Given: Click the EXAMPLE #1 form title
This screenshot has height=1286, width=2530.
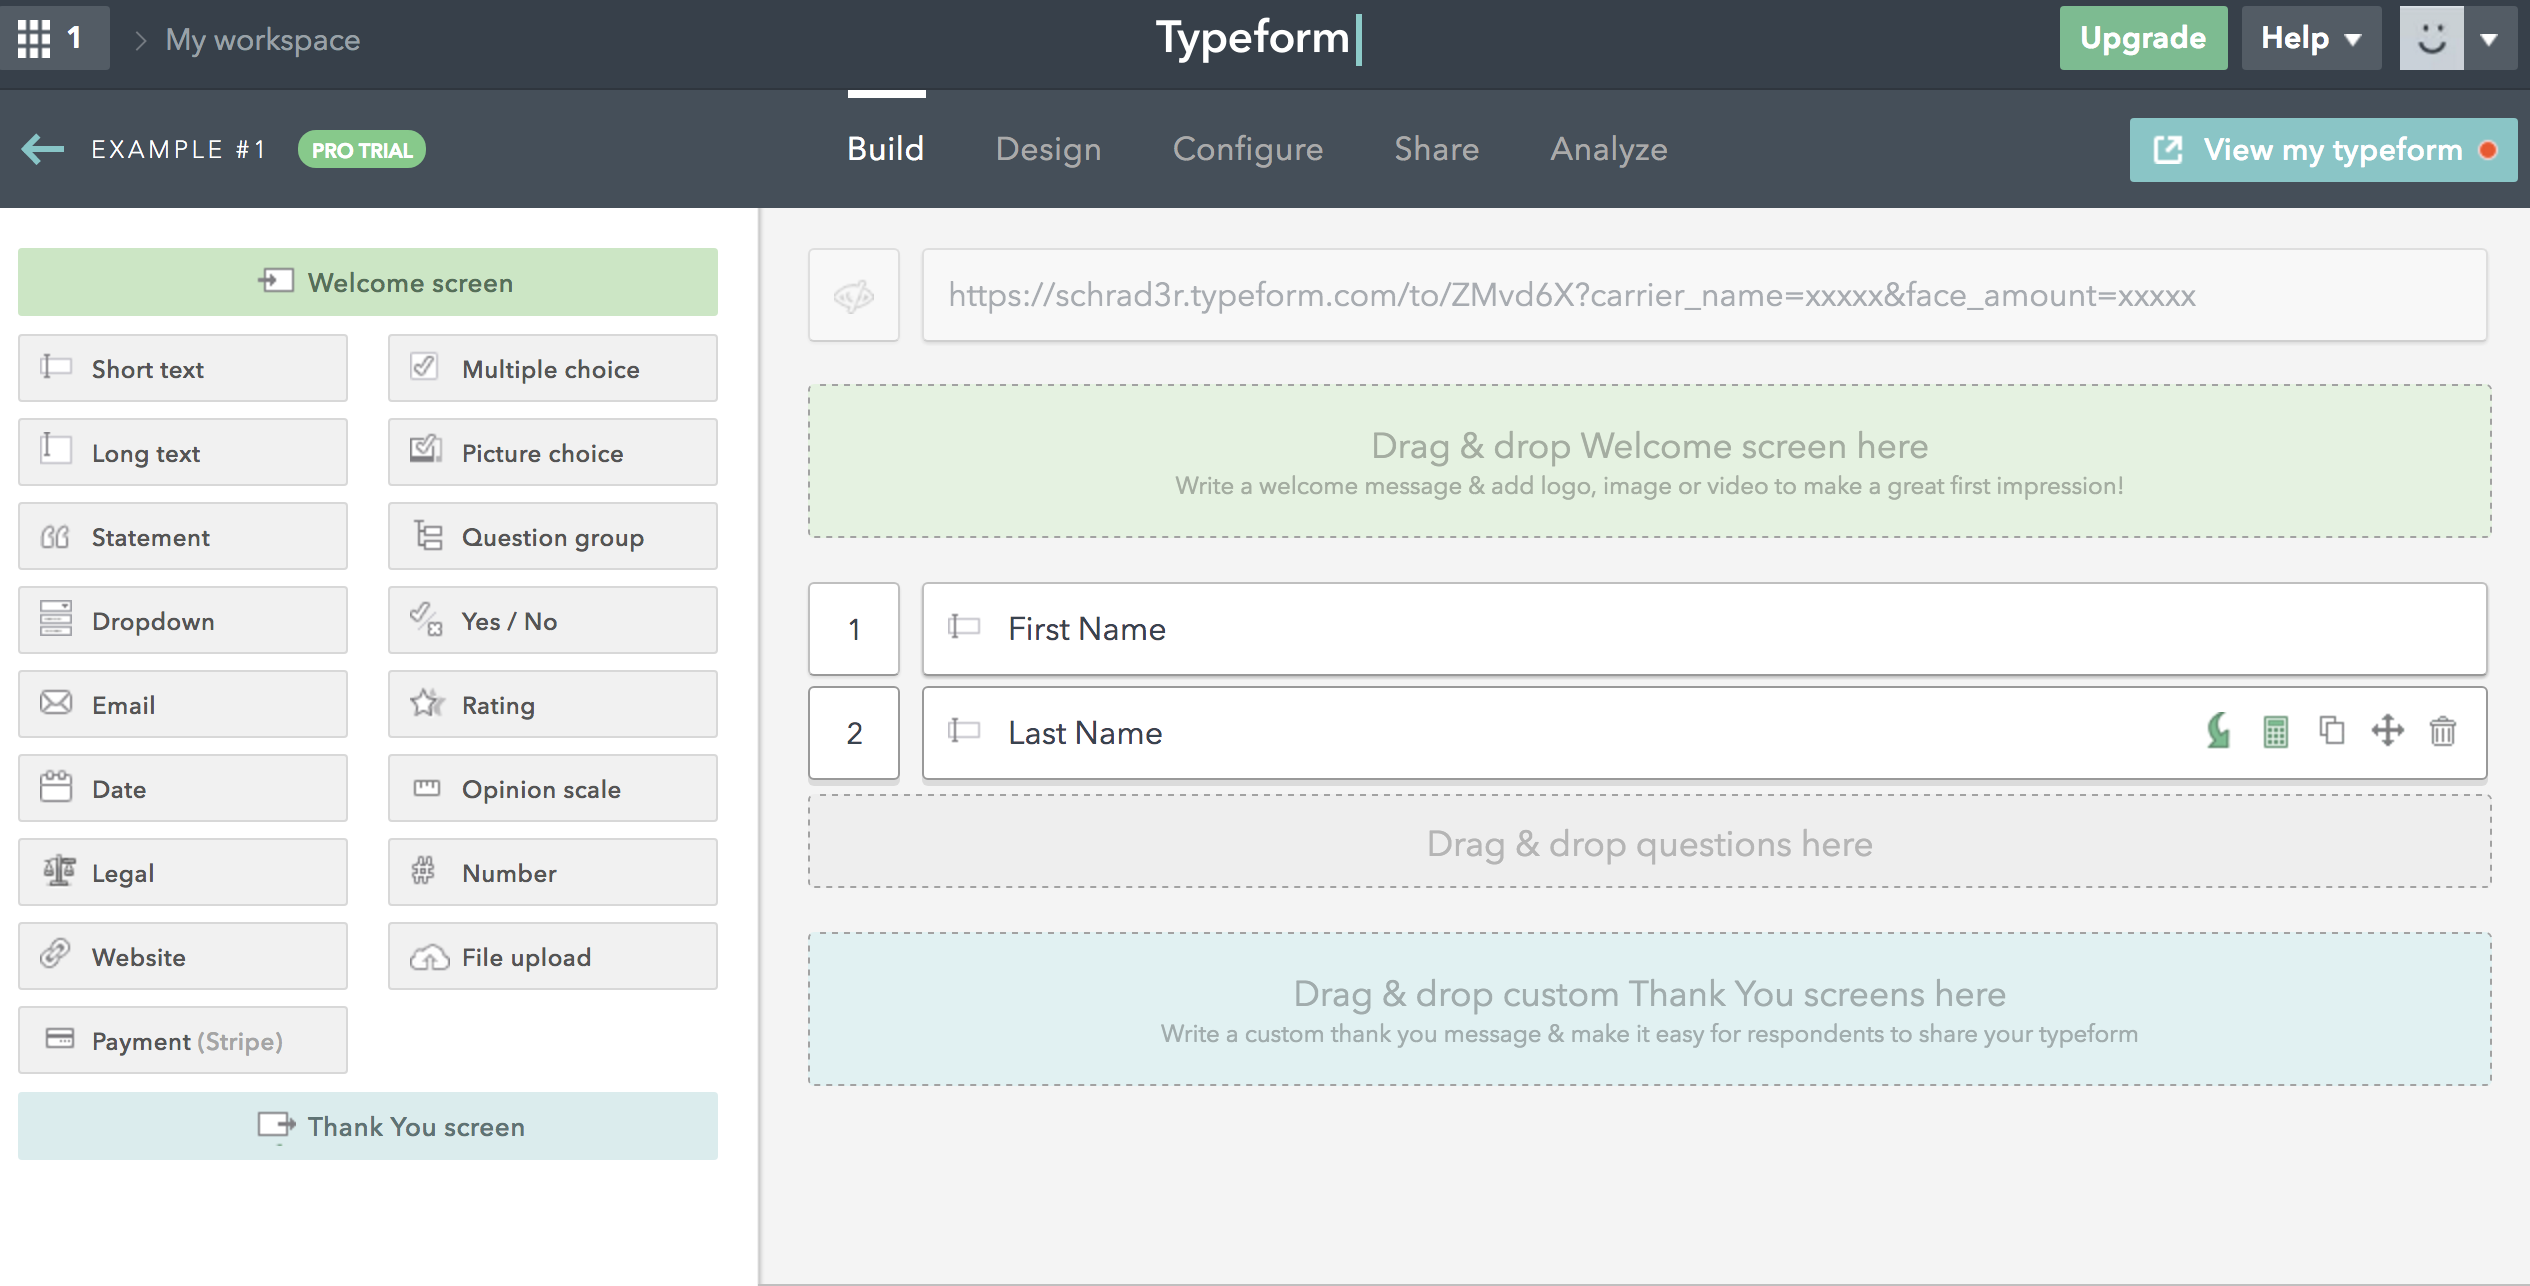Looking at the screenshot, I should click(x=179, y=149).
